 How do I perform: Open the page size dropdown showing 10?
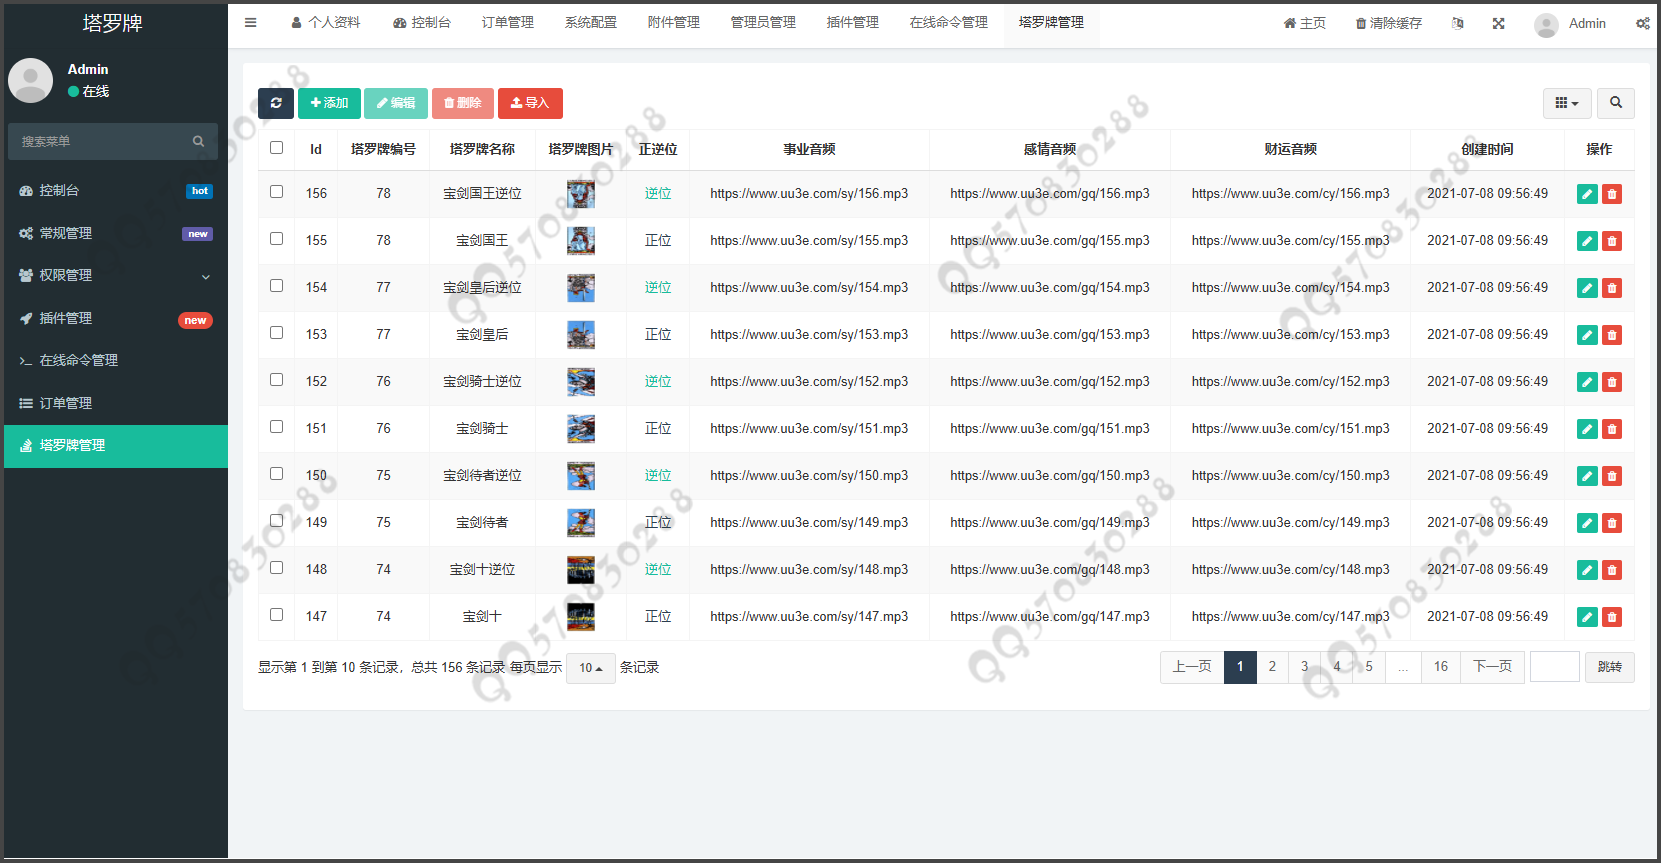pos(590,668)
